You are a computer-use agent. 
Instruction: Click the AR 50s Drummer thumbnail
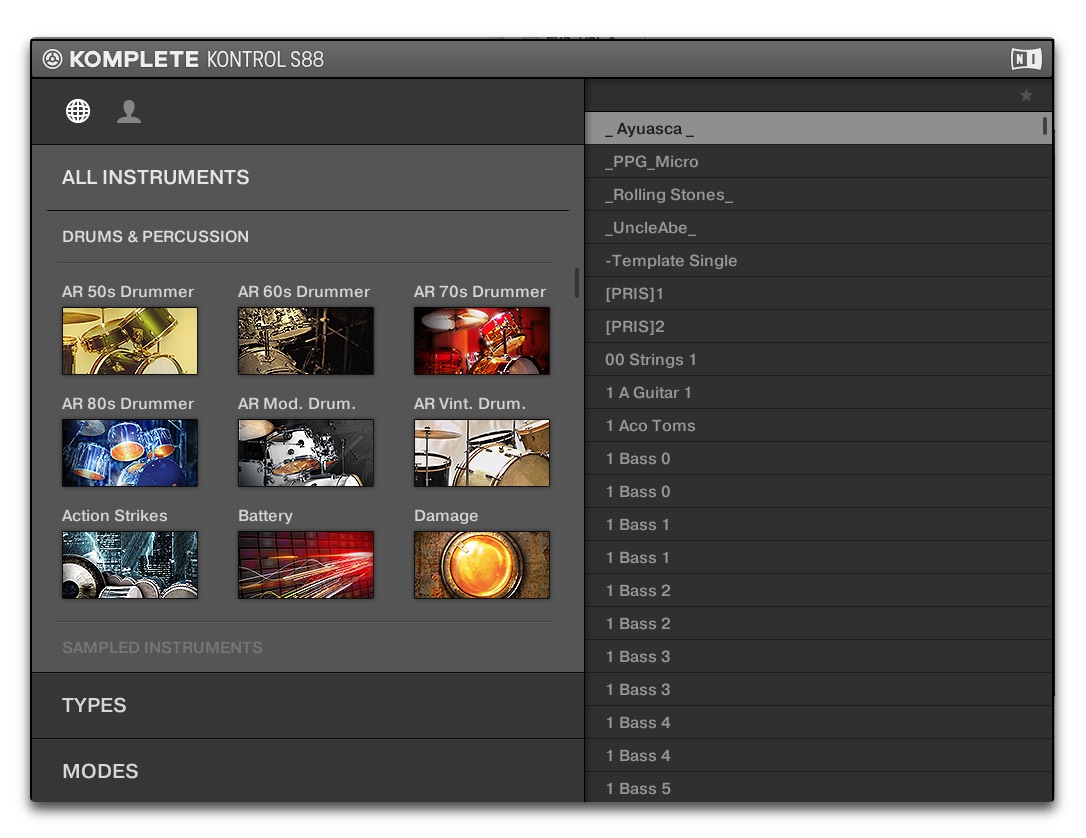[x=129, y=341]
